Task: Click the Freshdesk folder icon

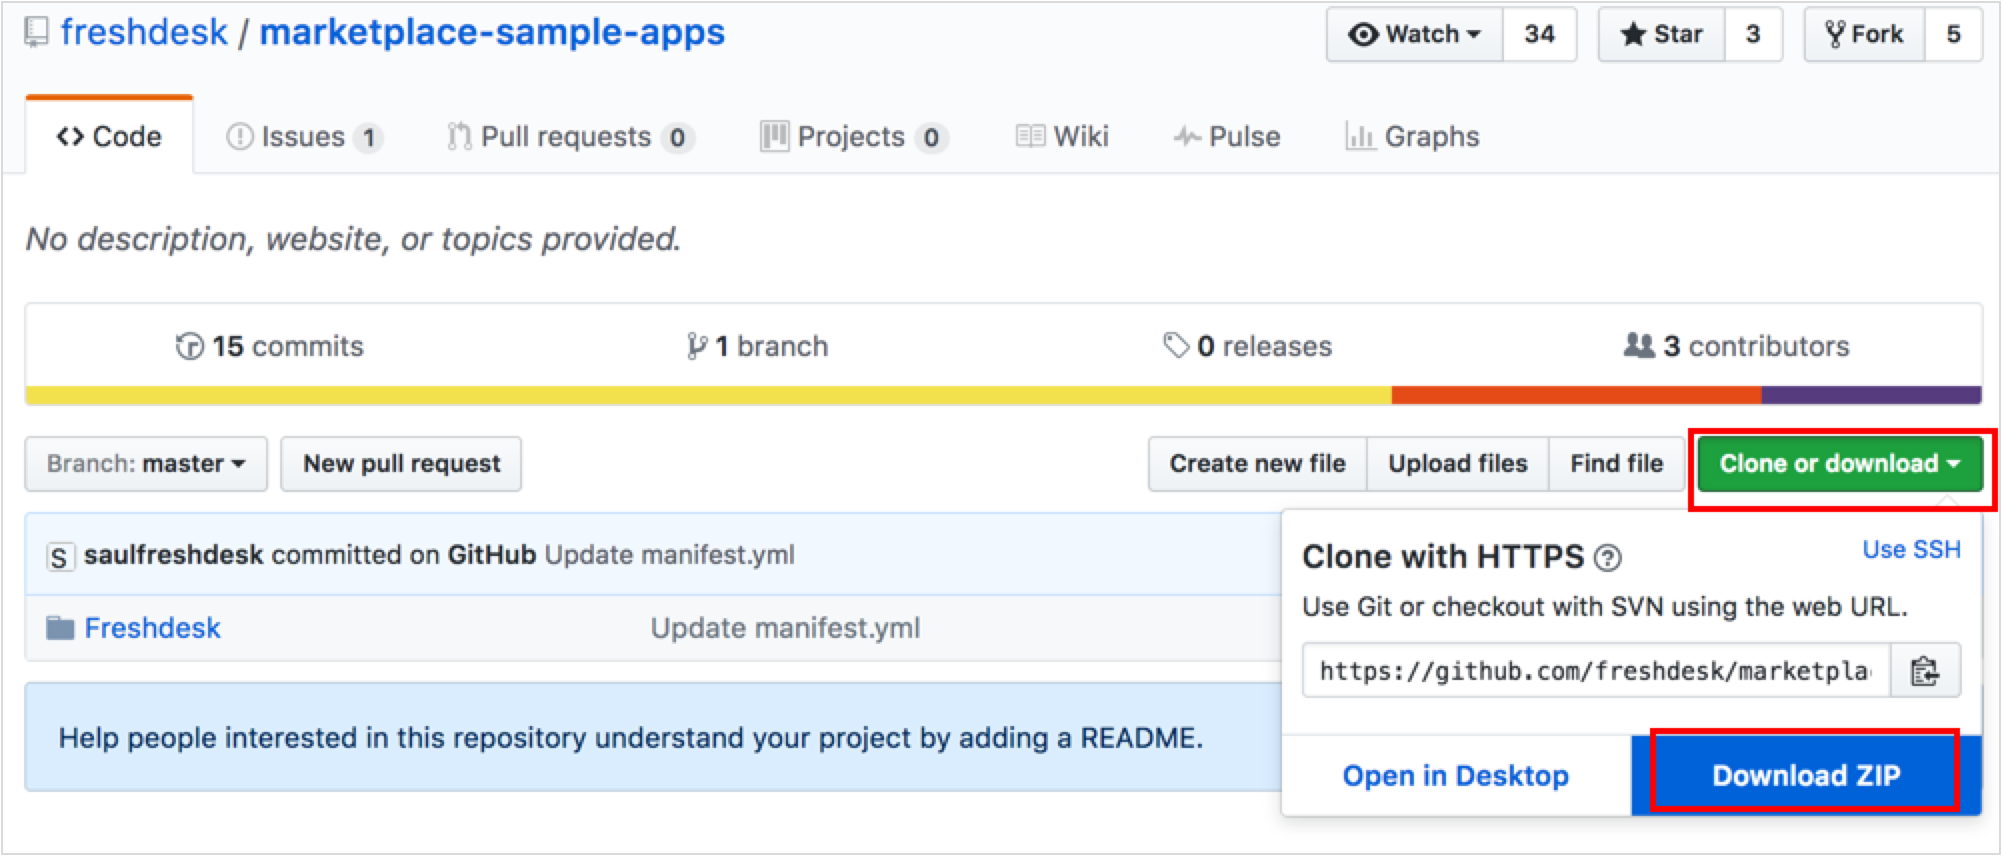Action: 60,628
